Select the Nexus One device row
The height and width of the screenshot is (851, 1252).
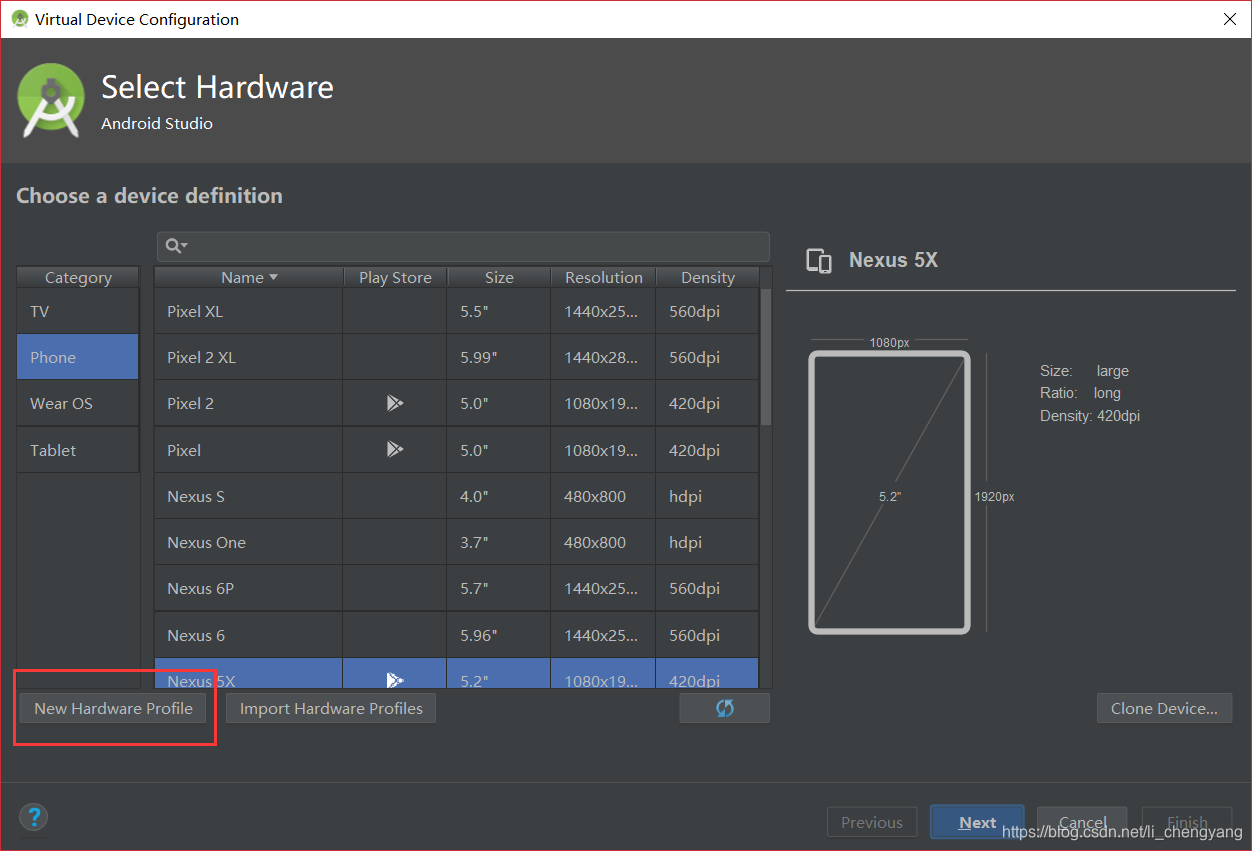[x=457, y=542]
